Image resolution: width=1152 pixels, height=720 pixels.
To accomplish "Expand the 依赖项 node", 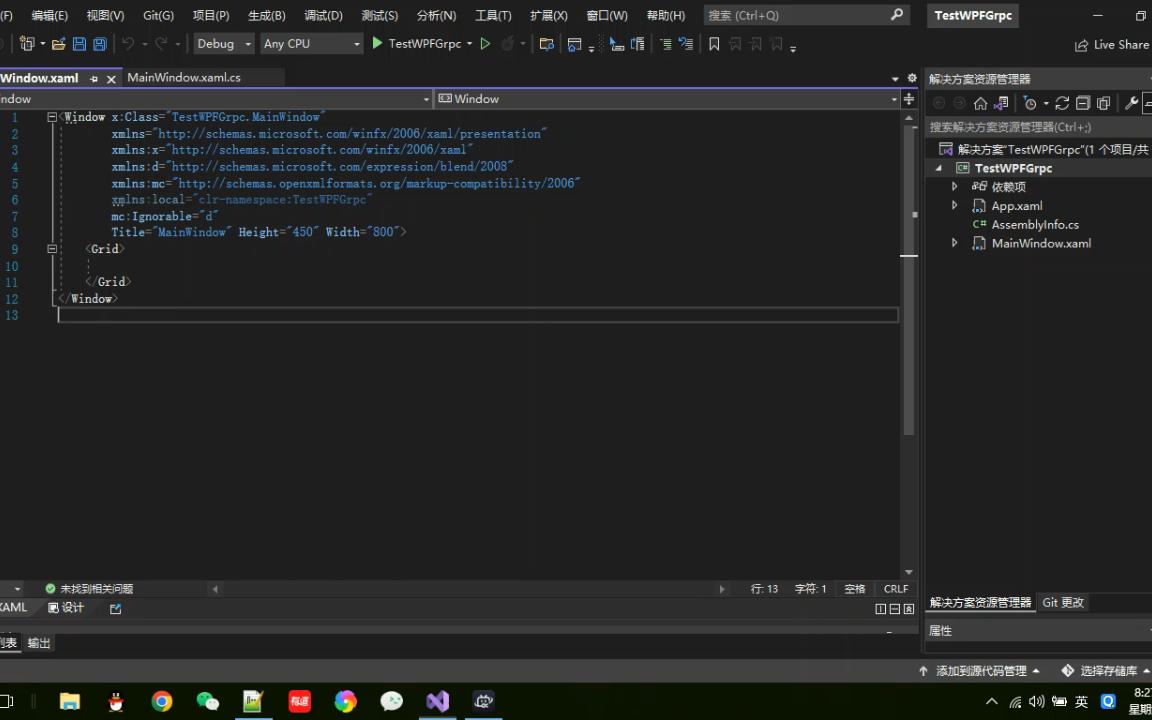I will (954, 187).
